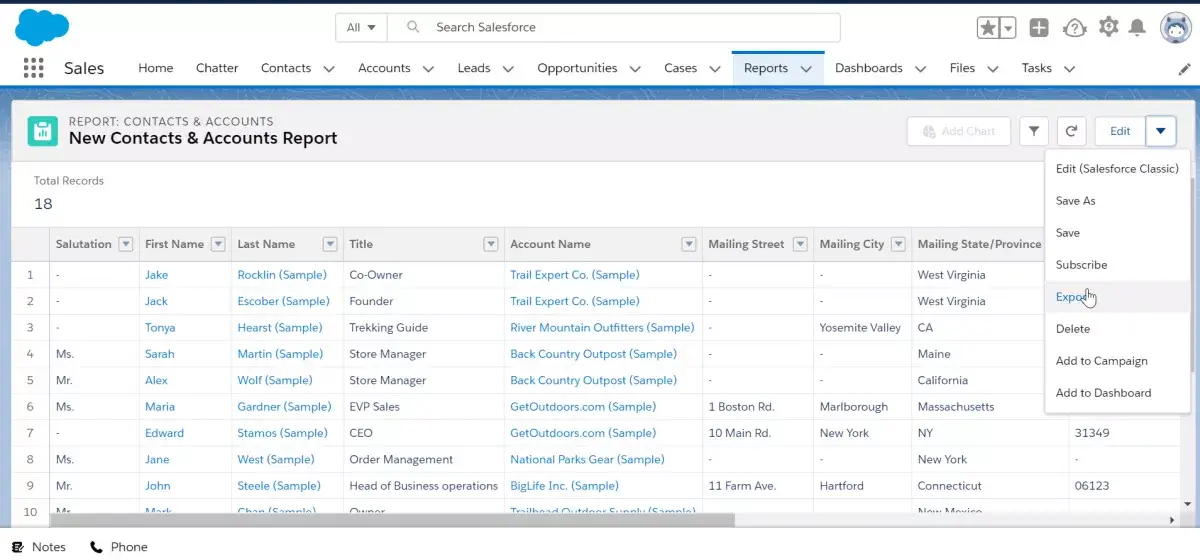Refresh the report with the reload icon
The image size is (1200, 560).
1071,131
